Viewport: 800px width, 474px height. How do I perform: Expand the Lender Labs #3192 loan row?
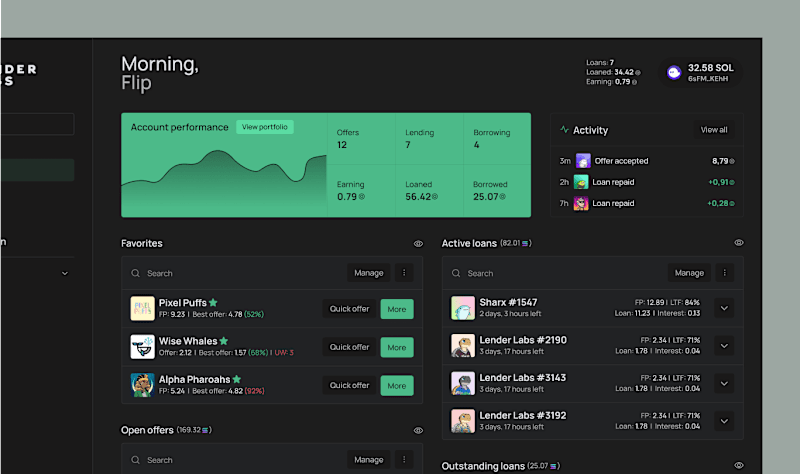[724, 421]
